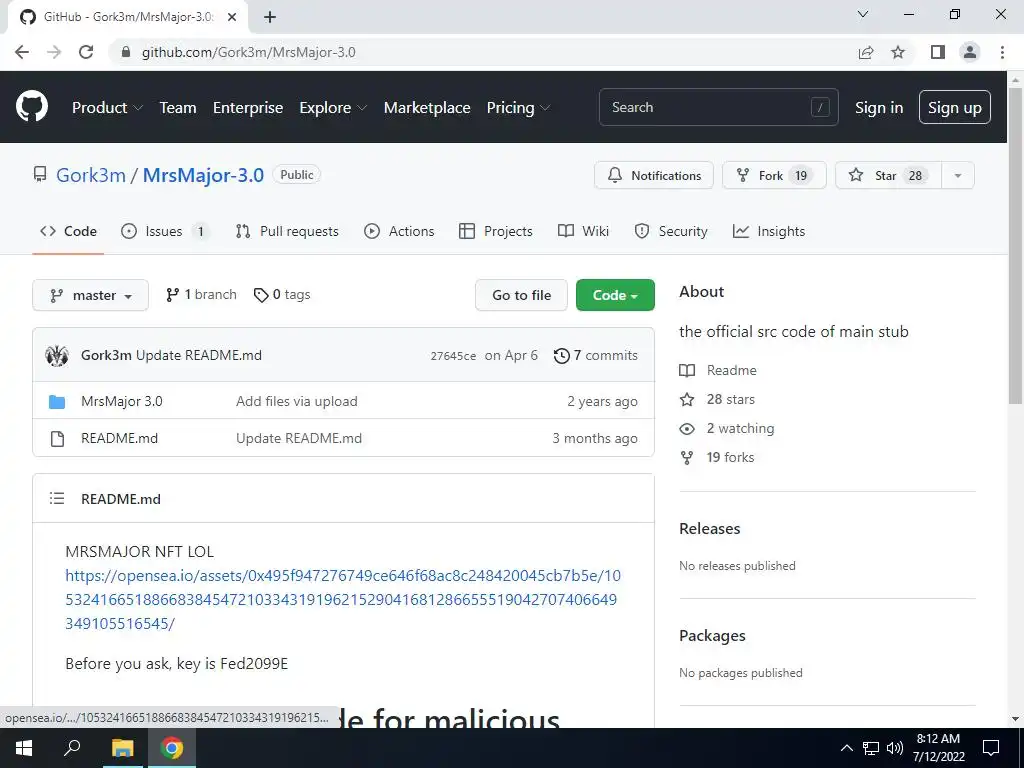Open the notification center icon
1024x768 pixels.
click(x=991, y=748)
